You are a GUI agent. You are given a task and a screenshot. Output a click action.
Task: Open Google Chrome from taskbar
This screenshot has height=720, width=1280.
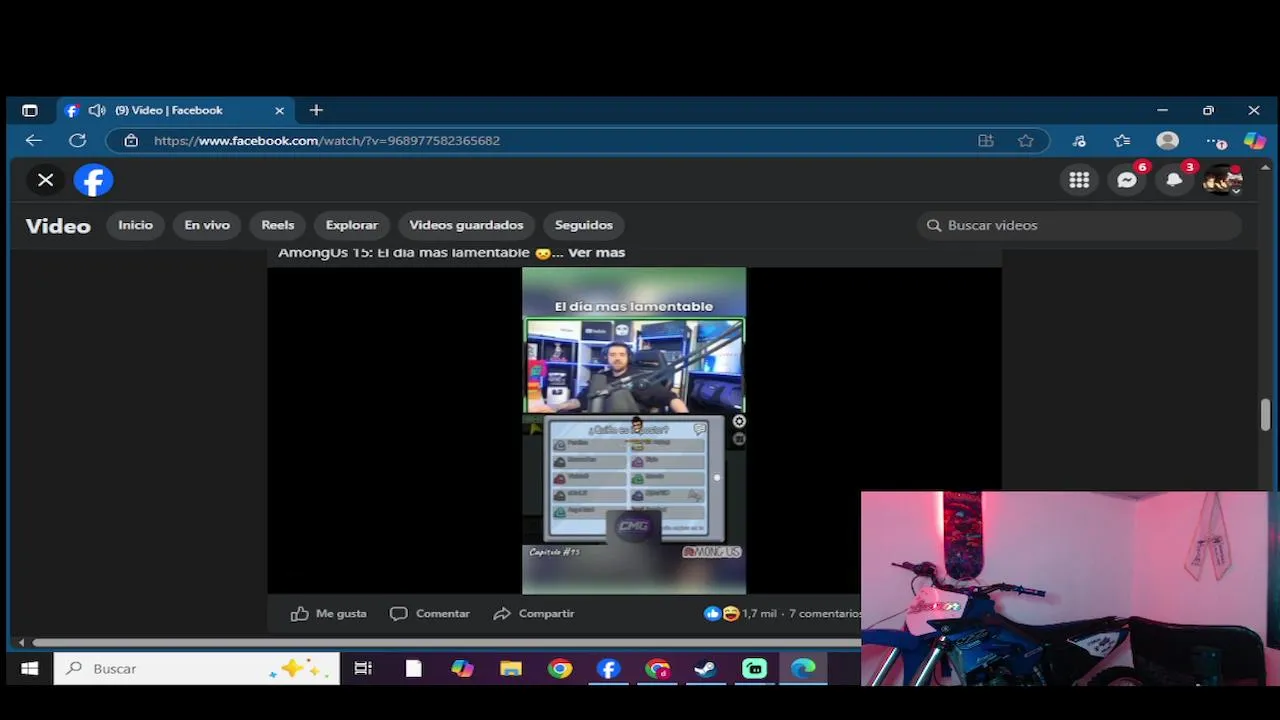(560, 669)
